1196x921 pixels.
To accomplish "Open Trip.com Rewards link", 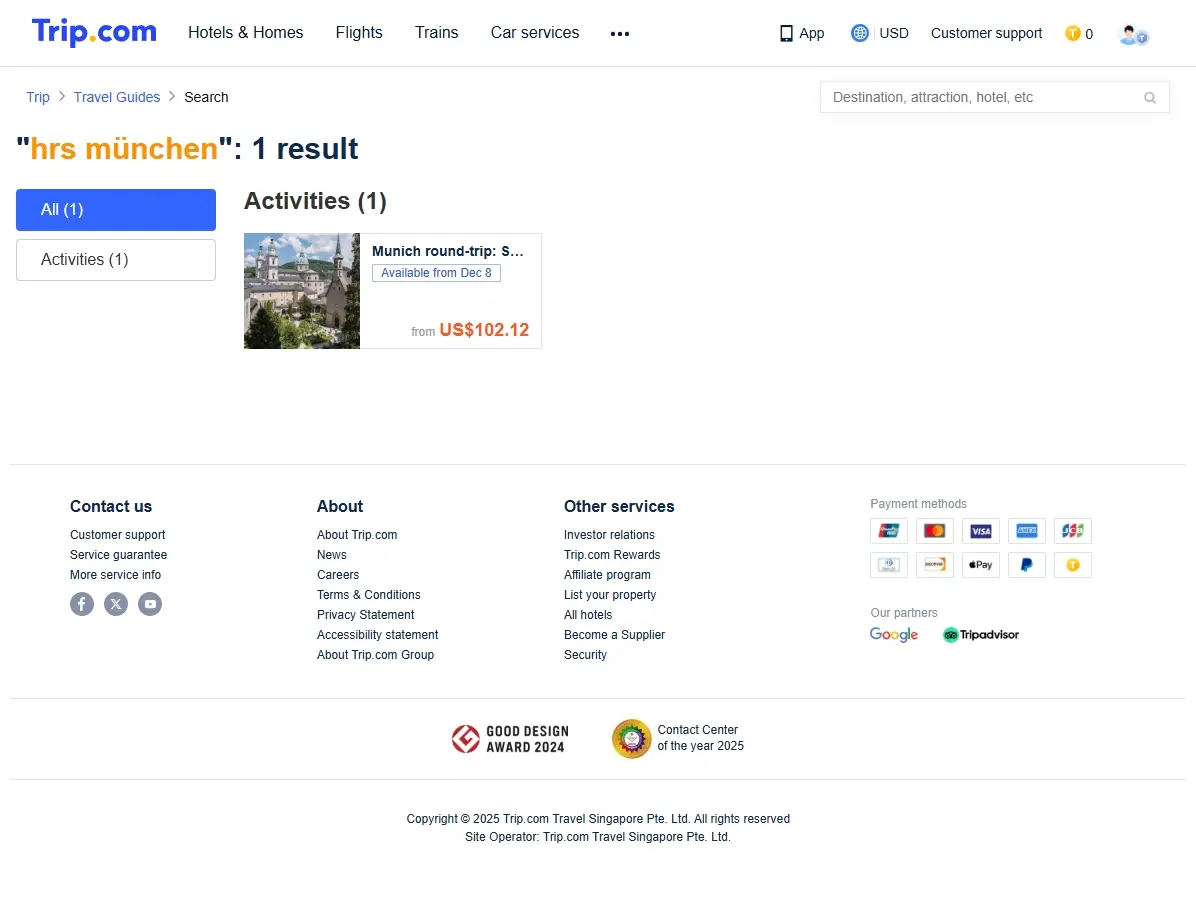I will tap(612, 555).
